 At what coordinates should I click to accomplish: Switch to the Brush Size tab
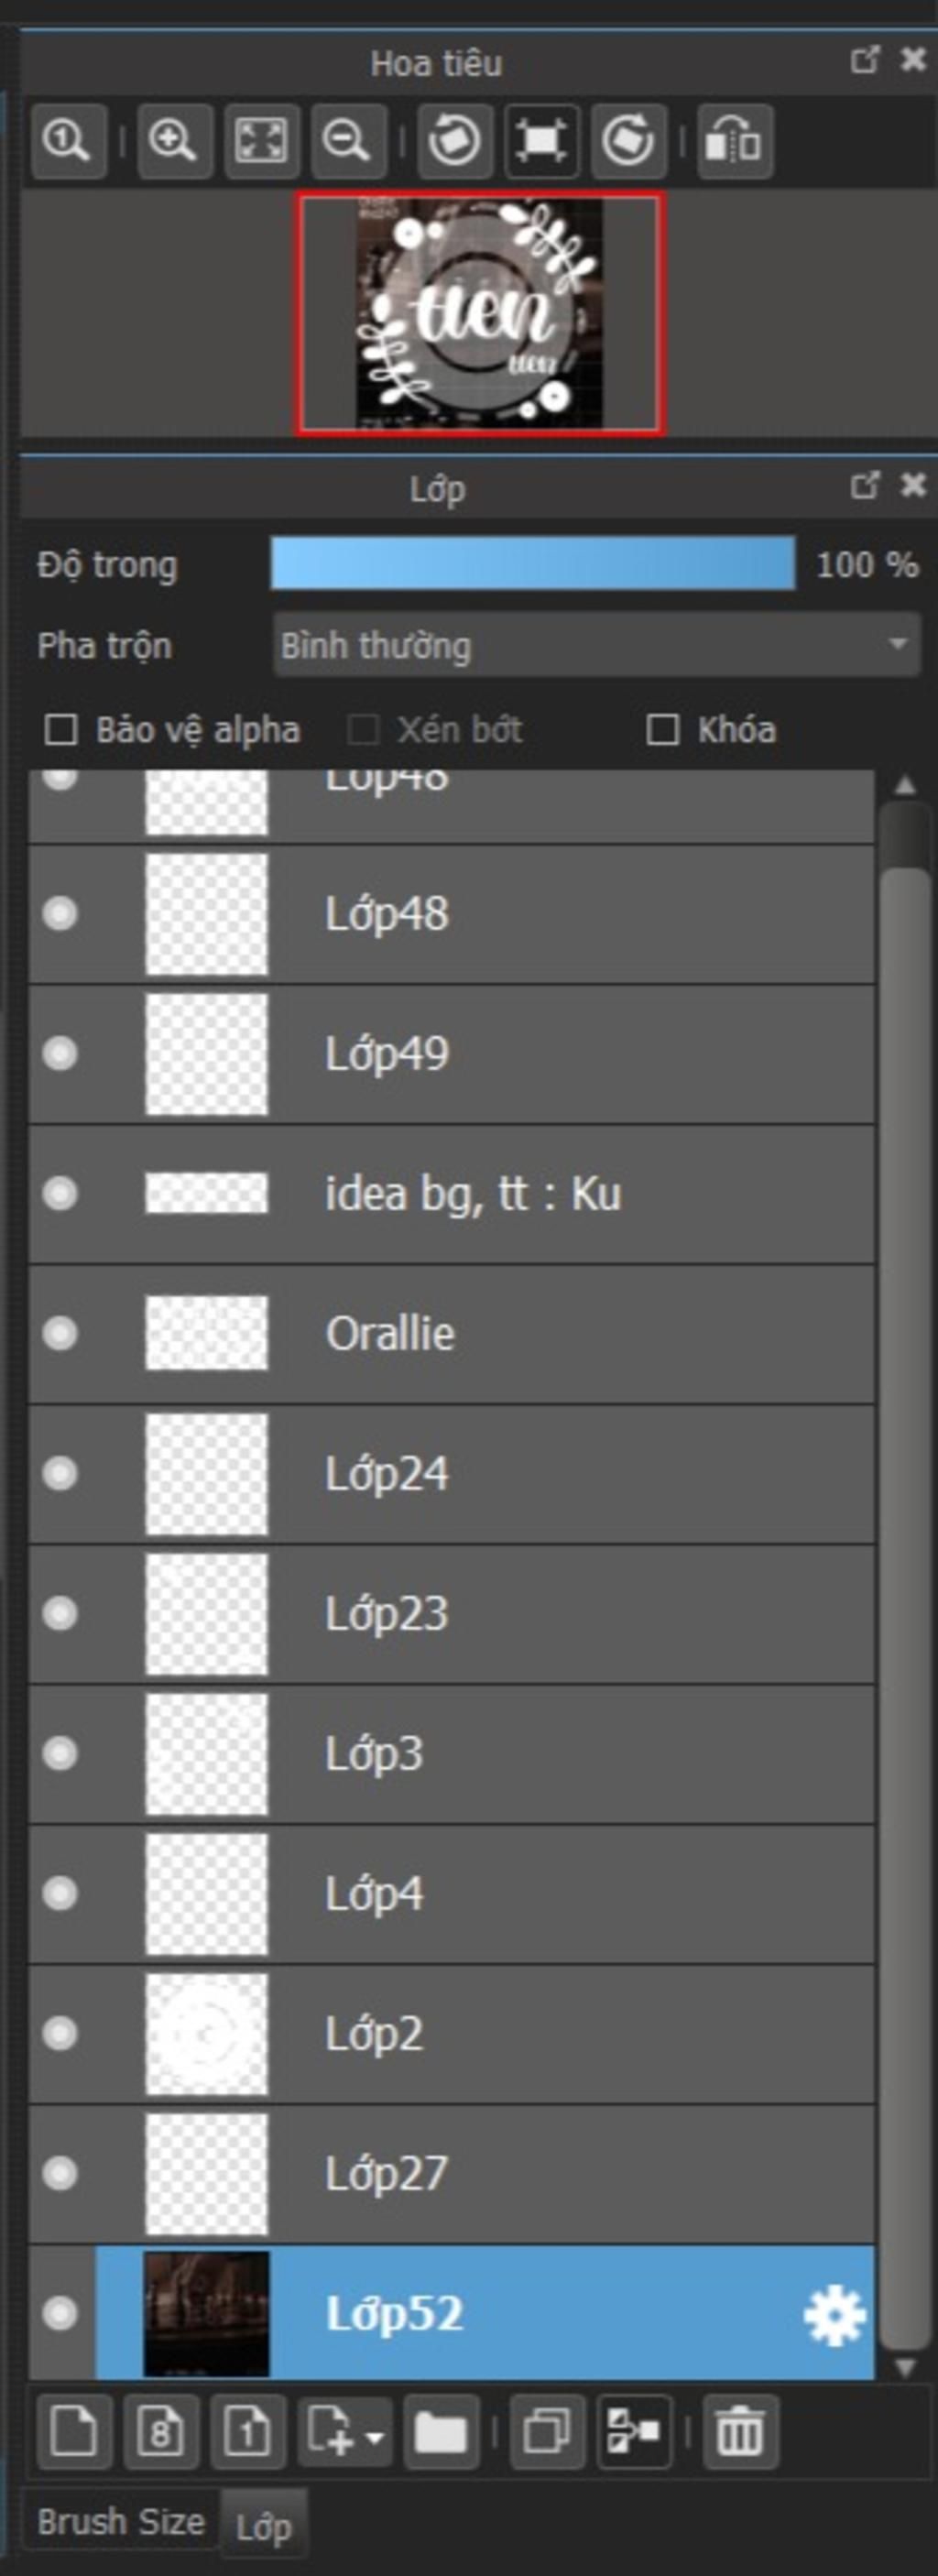pyautogui.click(x=121, y=2521)
